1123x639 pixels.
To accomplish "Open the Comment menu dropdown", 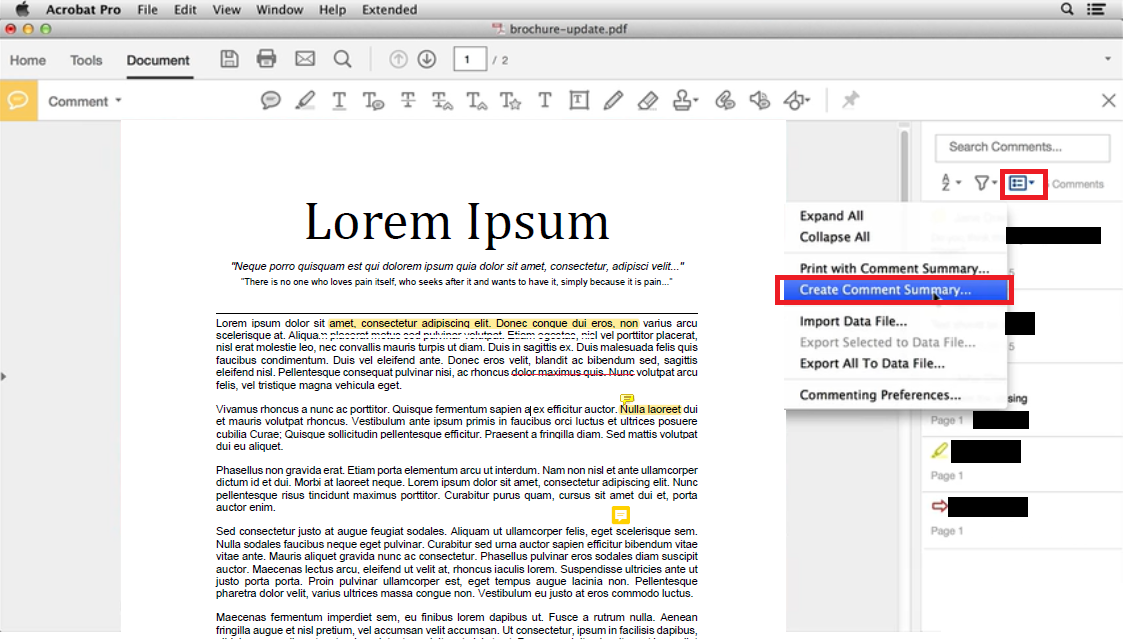I will (84, 100).
